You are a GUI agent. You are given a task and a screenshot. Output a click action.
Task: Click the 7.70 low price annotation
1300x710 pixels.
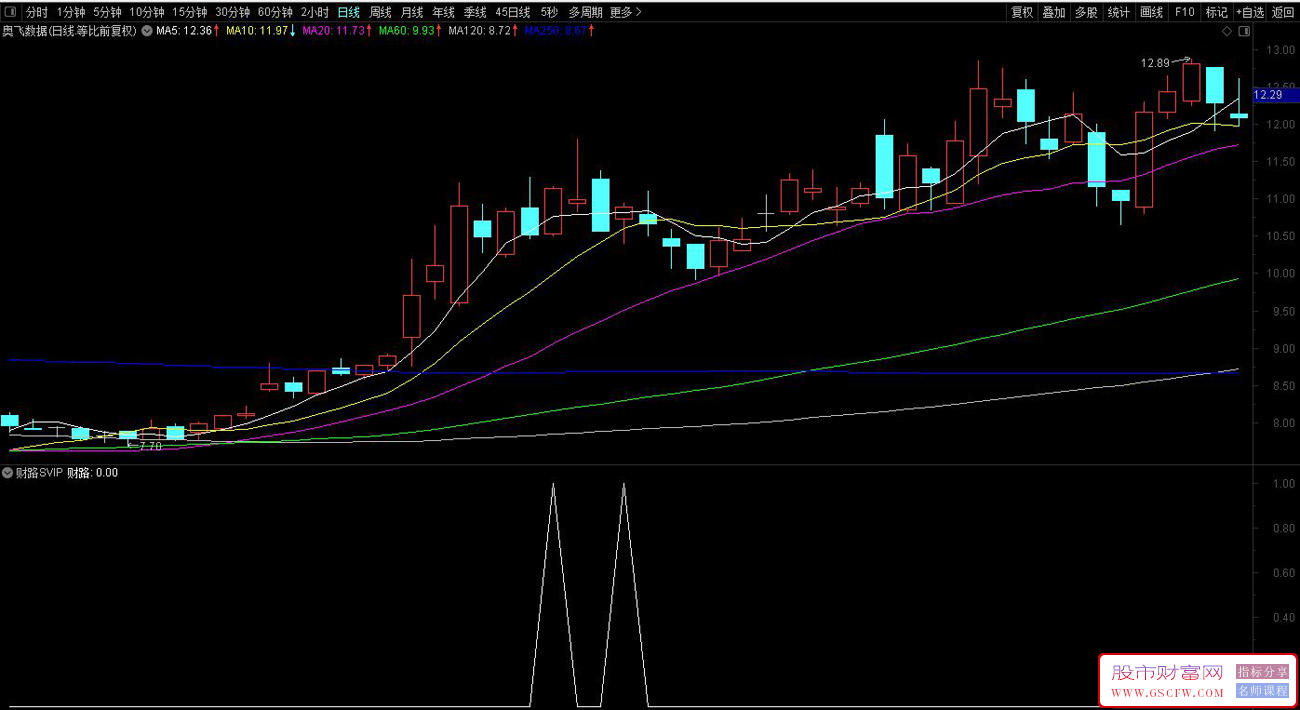[x=150, y=446]
